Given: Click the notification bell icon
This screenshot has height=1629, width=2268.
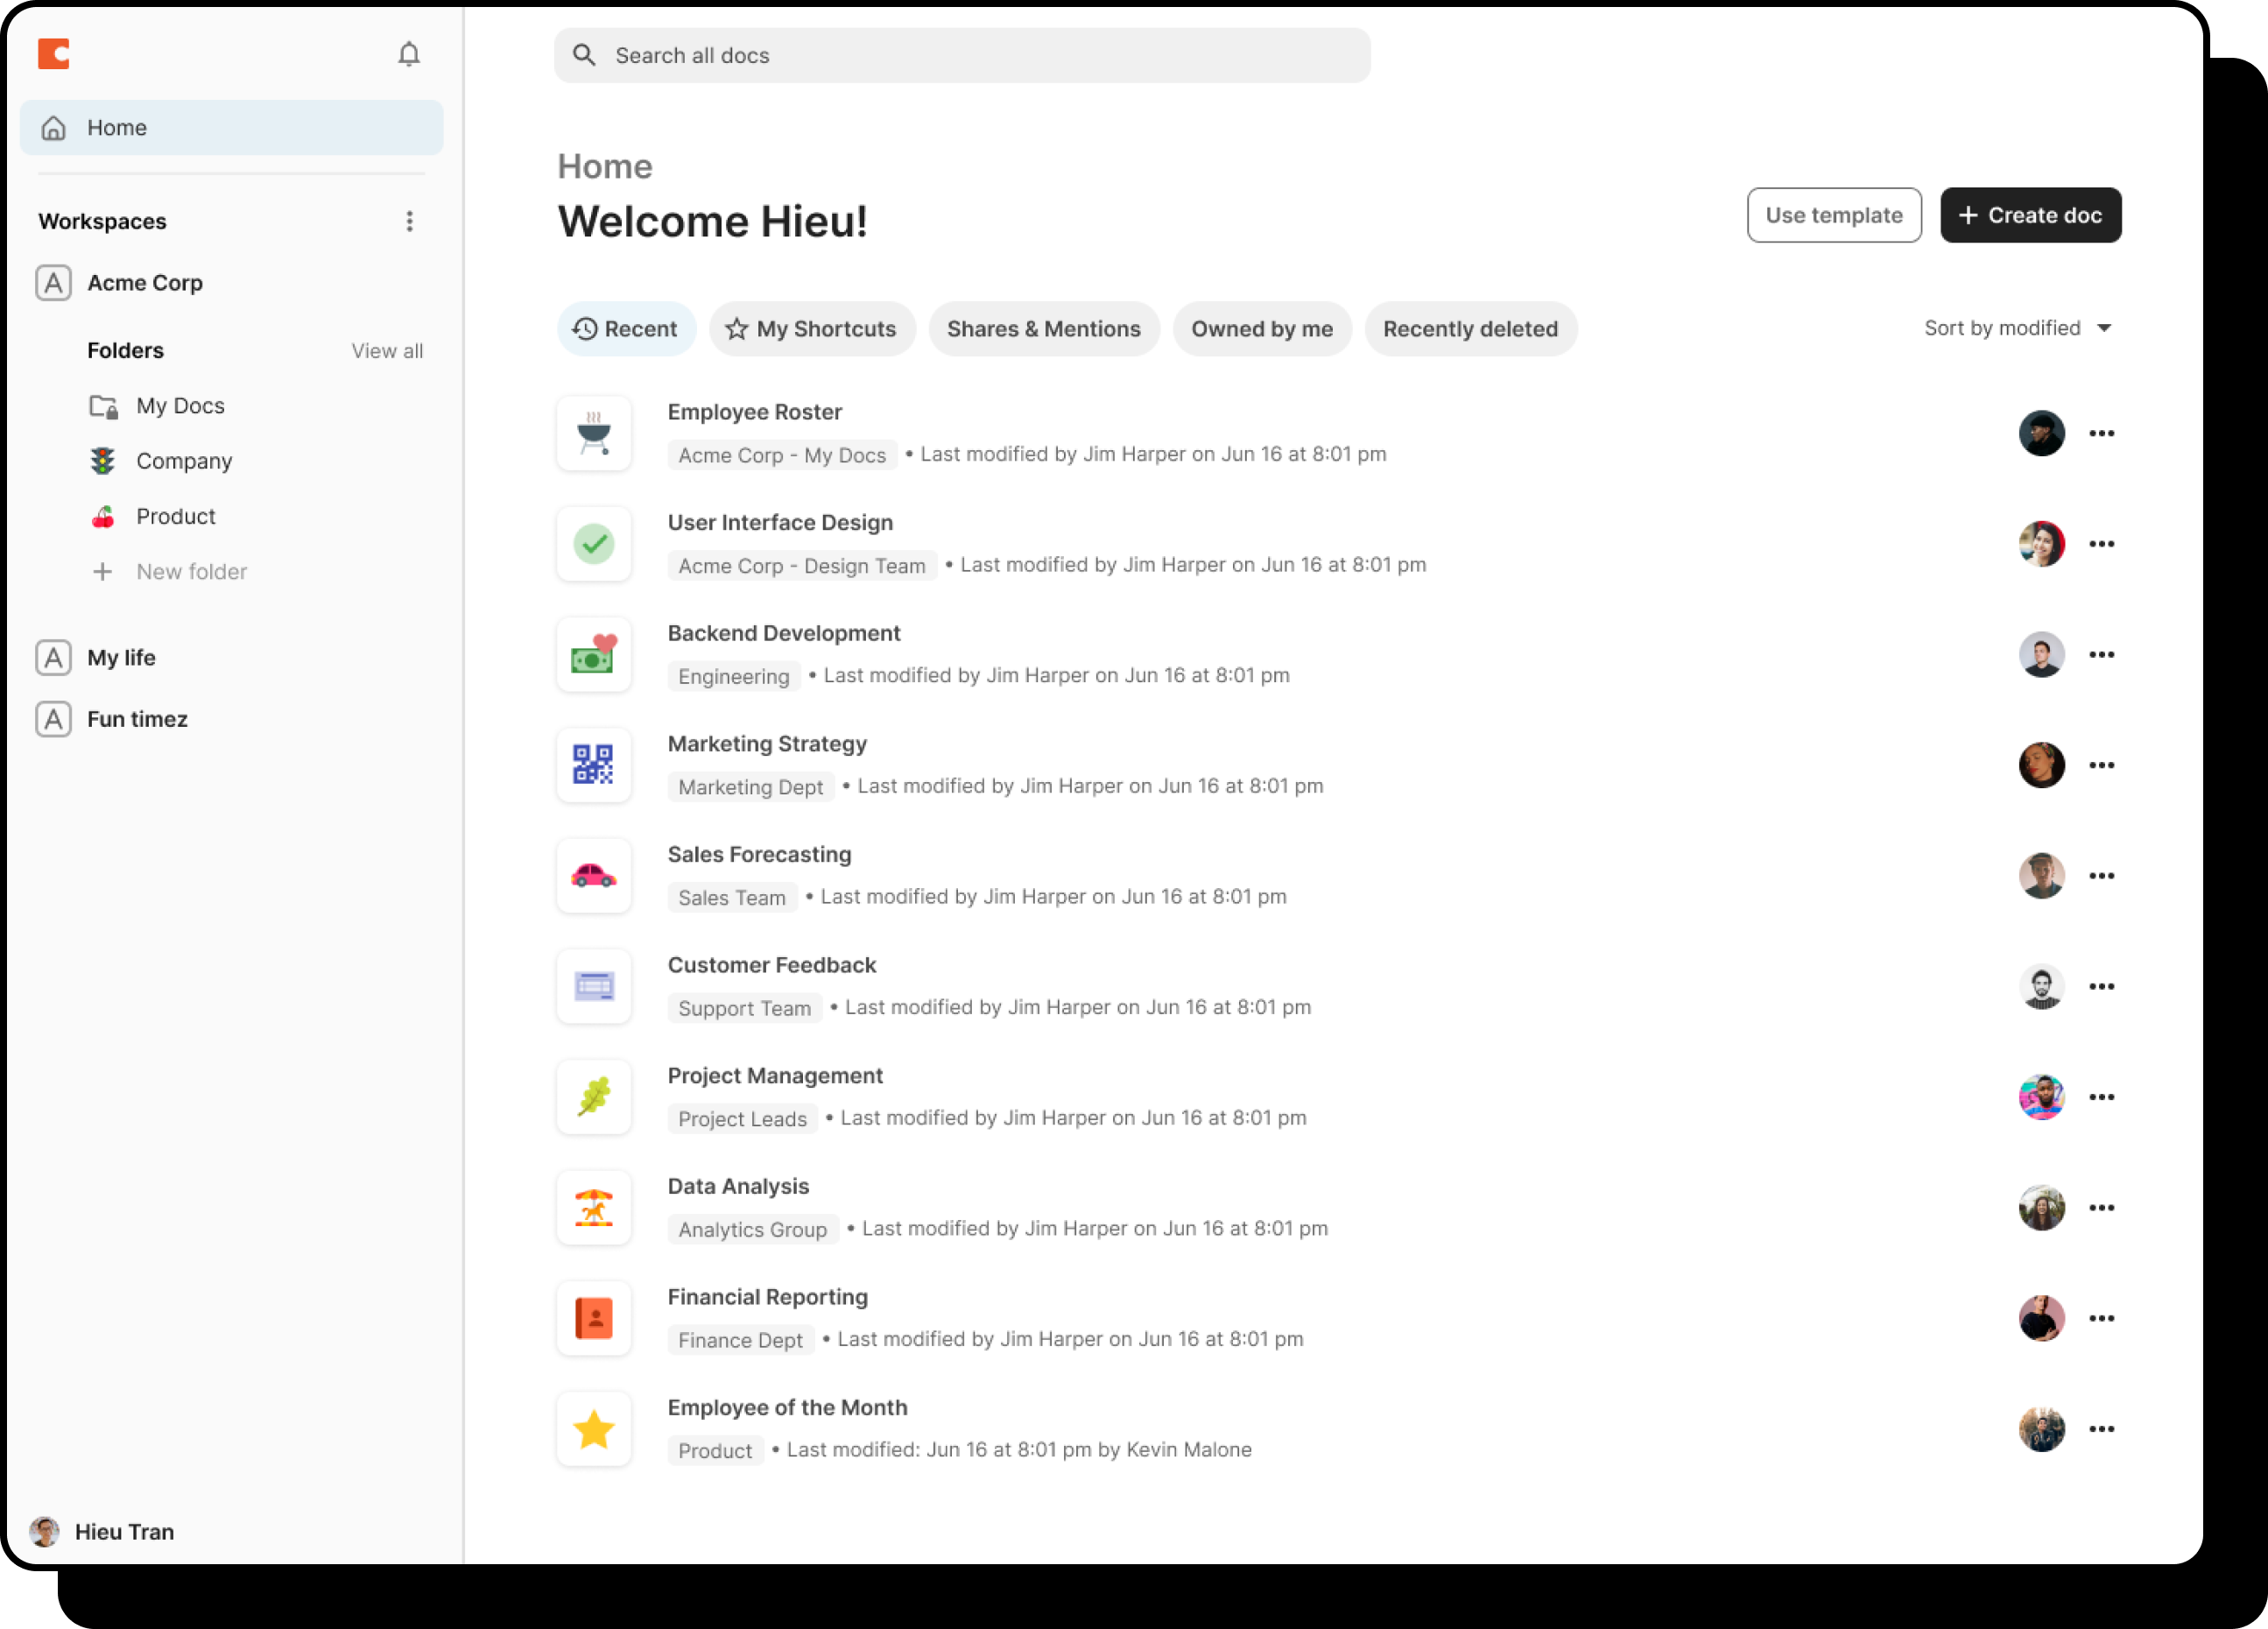Looking at the screenshot, I should pyautogui.click(x=408, y=54).
